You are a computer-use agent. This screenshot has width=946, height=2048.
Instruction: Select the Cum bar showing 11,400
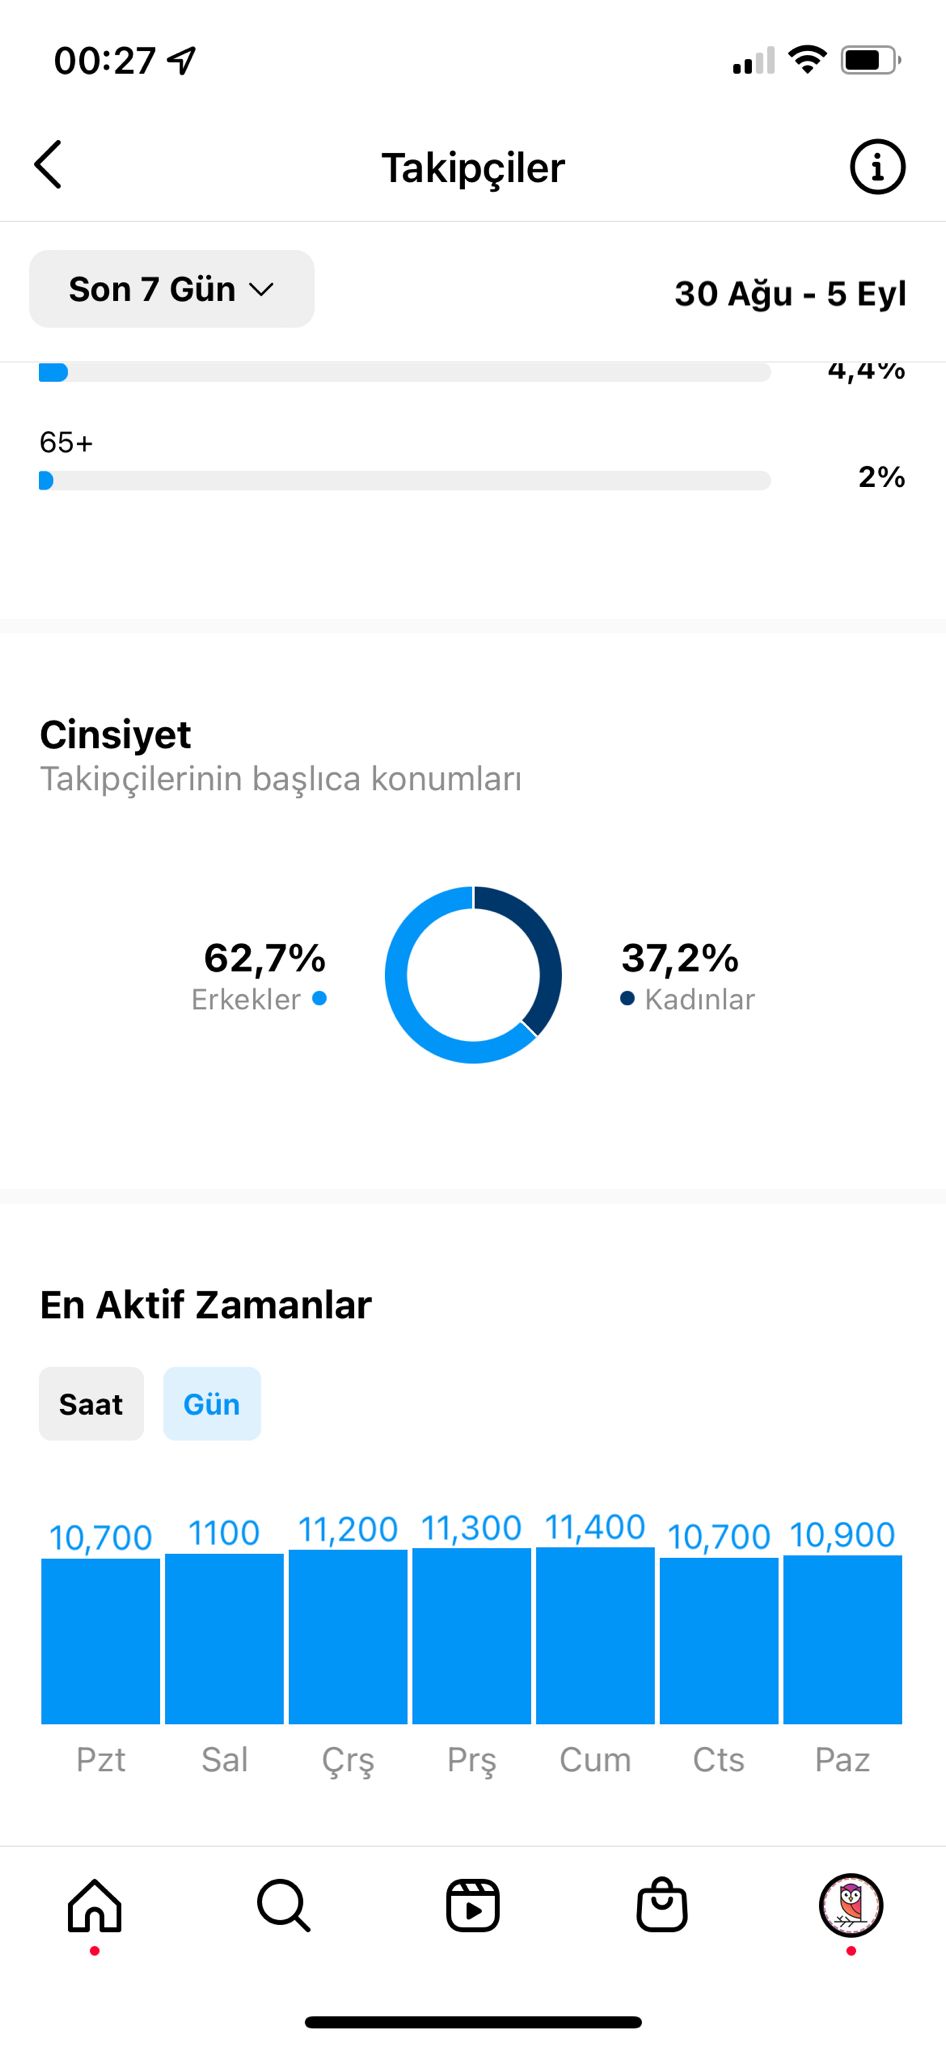(x=595, y=1635)
